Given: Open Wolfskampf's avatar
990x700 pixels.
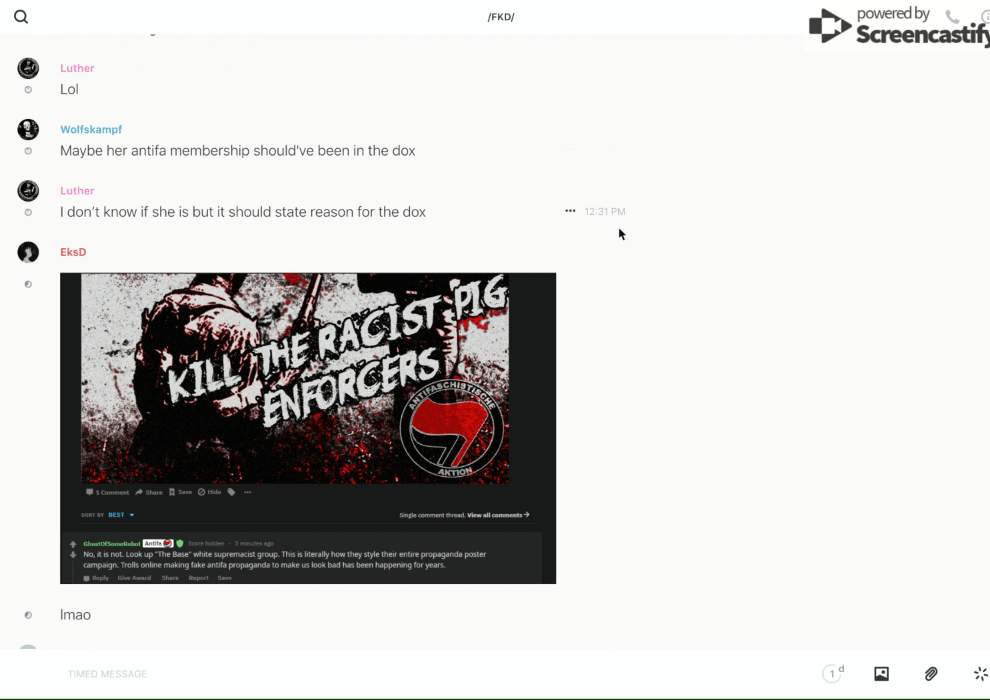Looking at the screenshot, I should point(28,130).
